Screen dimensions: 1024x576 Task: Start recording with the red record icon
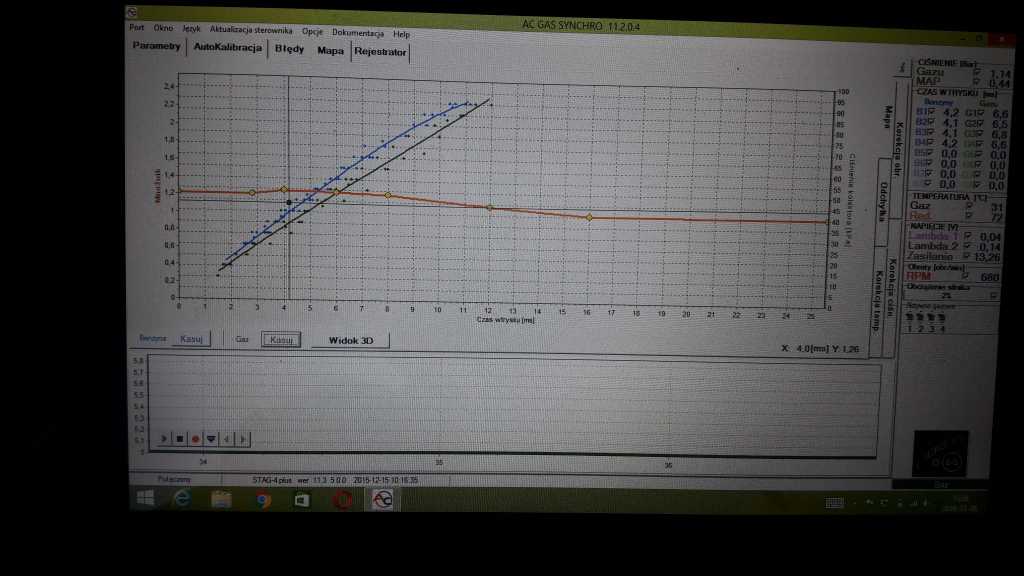coord(195,438)
